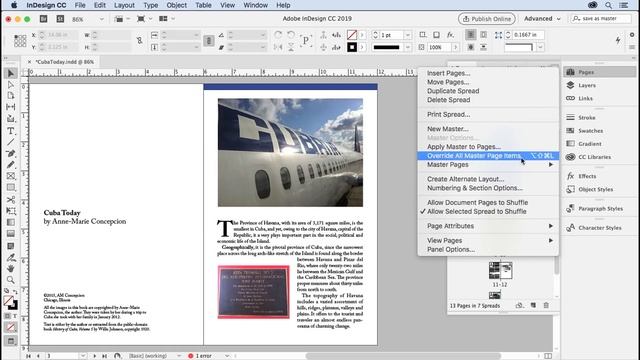This screenshot has height=360, width=640.
Task: Open the Advanced workspace switcher
Action: tap(542, 19)
